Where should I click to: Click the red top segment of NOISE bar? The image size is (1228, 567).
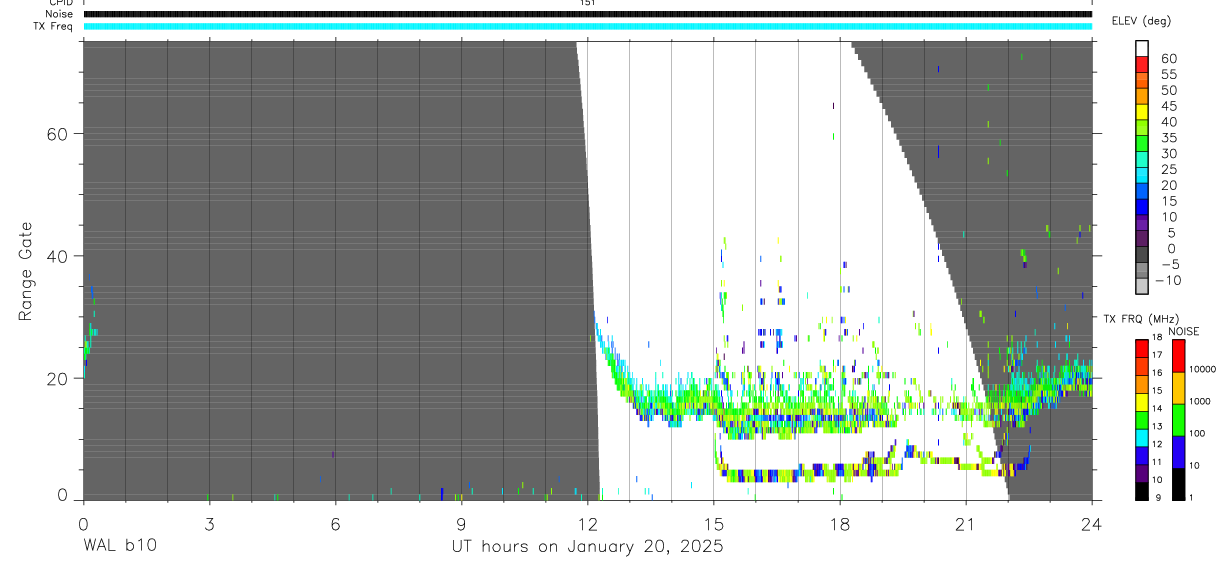click(1179, 356)
